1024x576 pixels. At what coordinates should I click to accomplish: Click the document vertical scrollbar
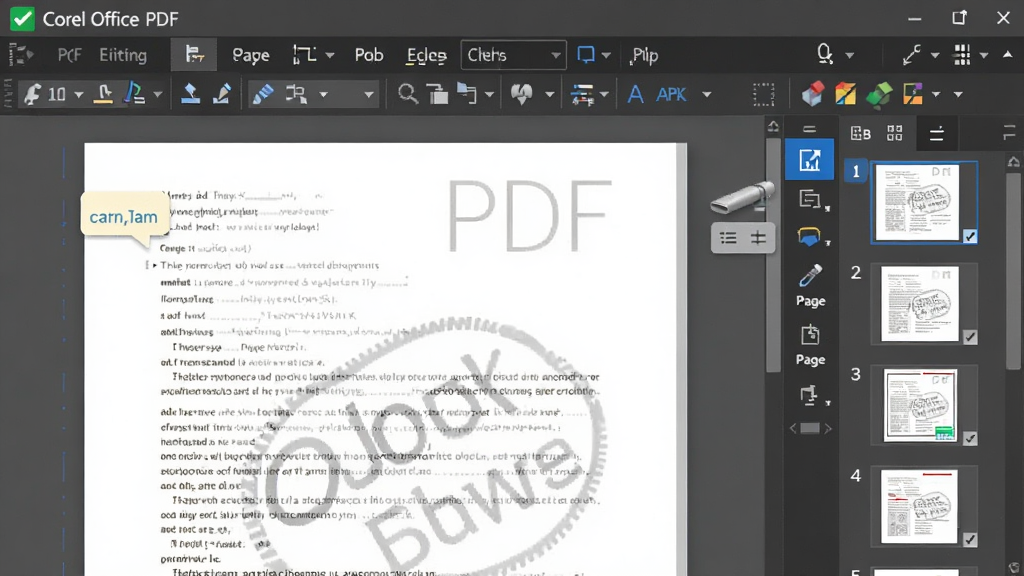pyautogui.click(x=773, y=255)
